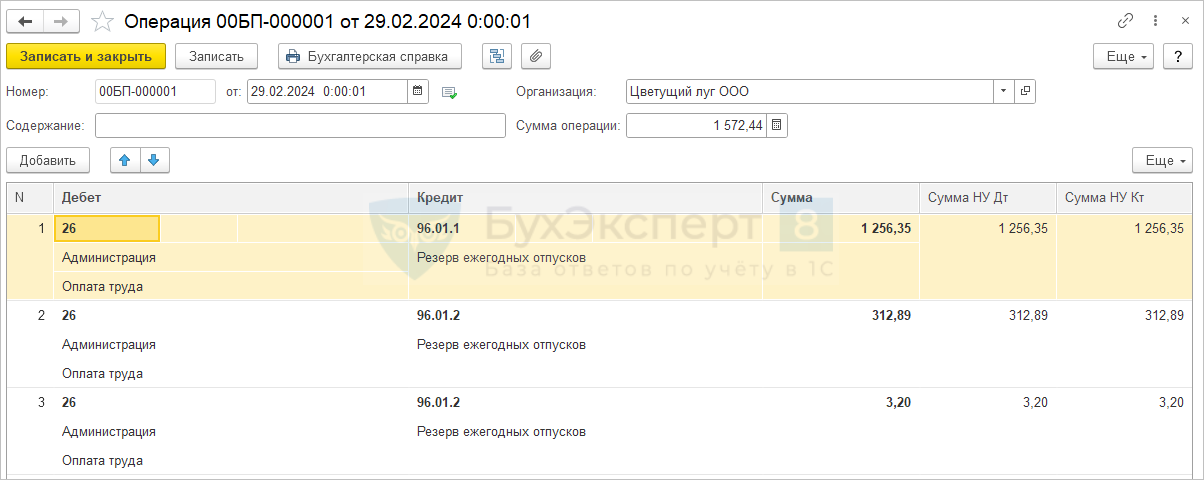The width and height of the screenshot is (1204, 480).
Task: Select Администрация in row 2
Action: 108,345
